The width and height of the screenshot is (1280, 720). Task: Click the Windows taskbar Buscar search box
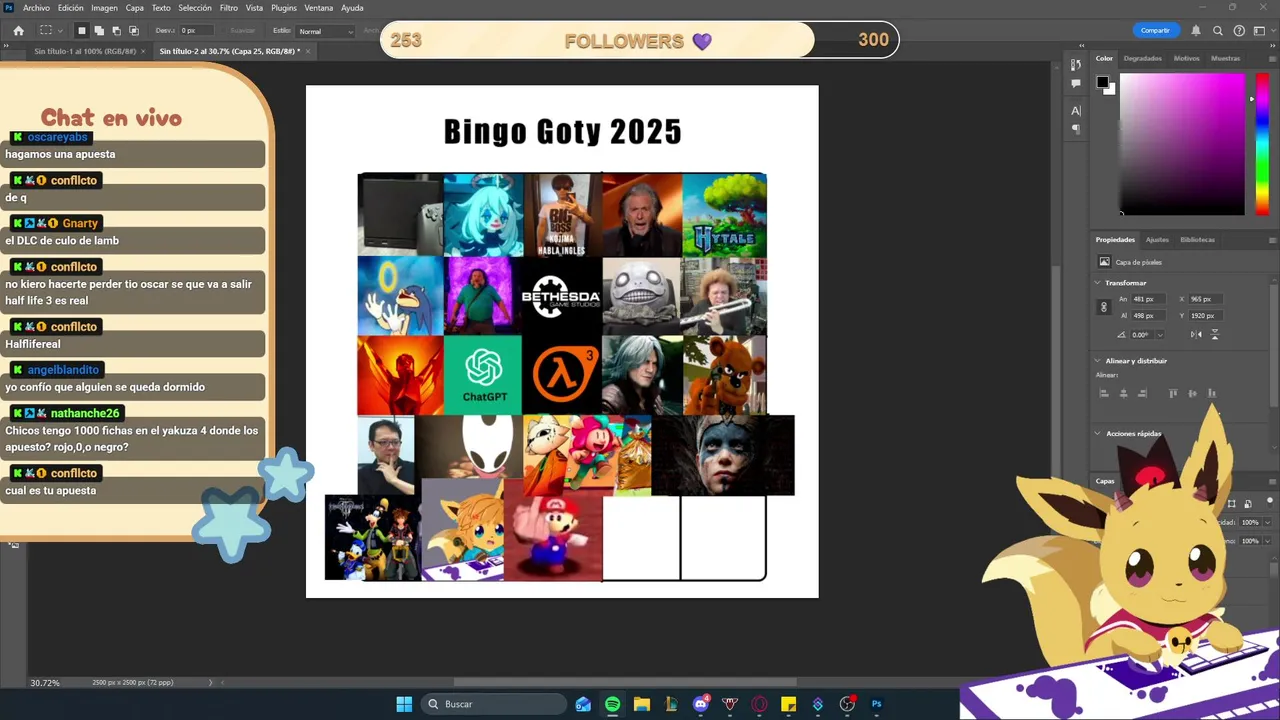point(493,704)
